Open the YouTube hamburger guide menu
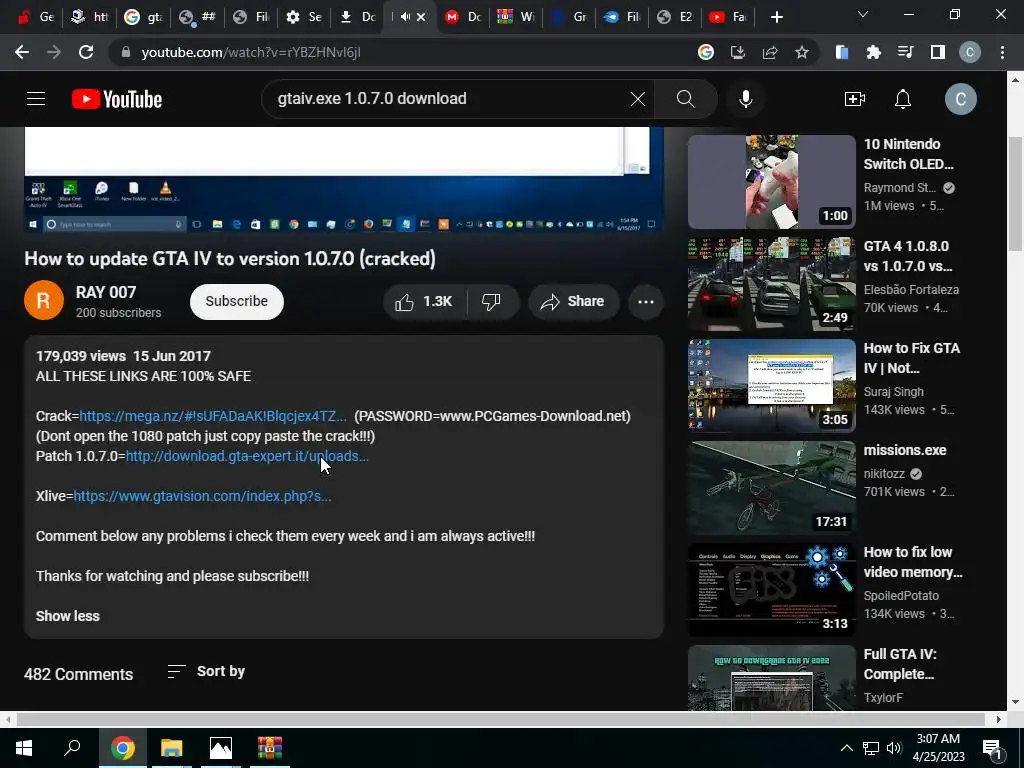1024x768 pixels. coord(36,99)
